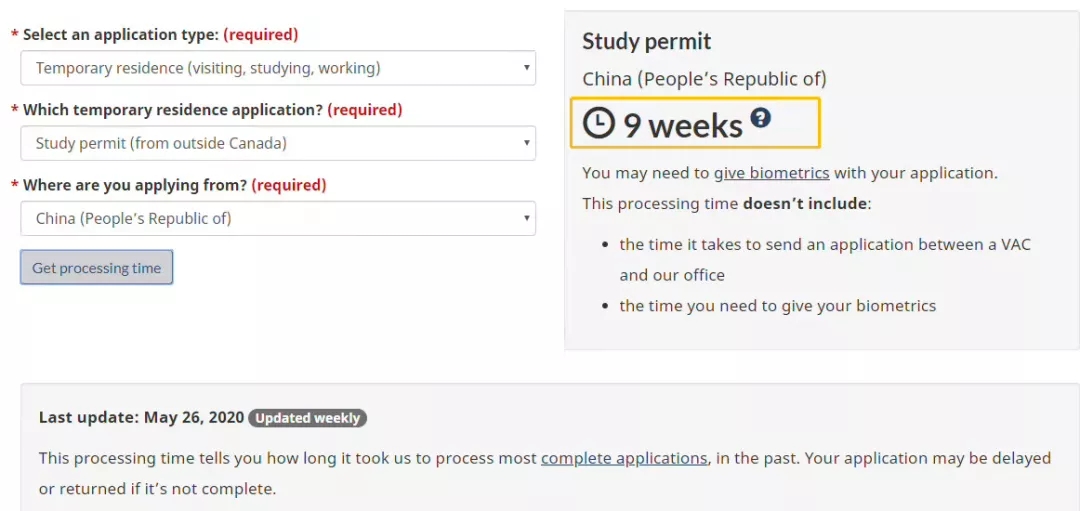
Task: Follow the give biometrics link
Action: tap(771, 173)
